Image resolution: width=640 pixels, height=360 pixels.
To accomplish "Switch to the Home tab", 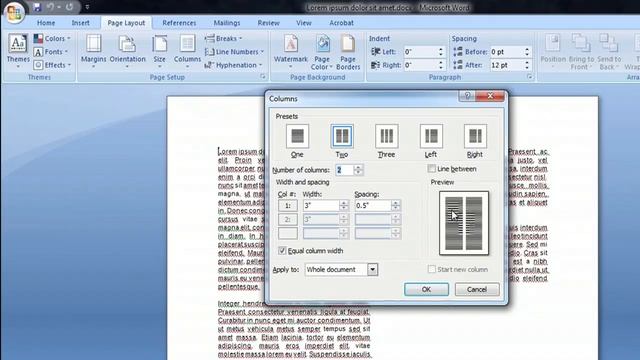I will point(46,23).
